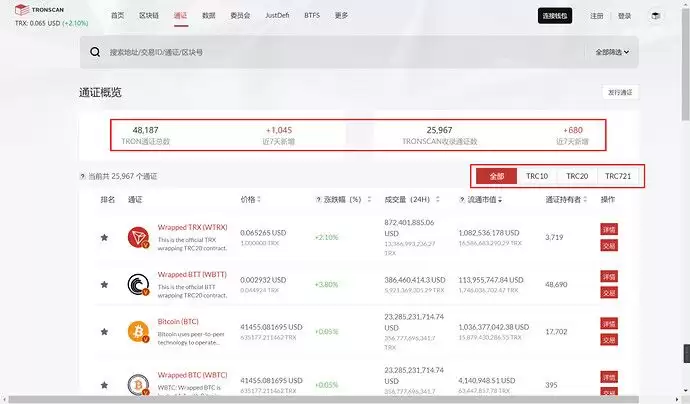Sort by 价格 using its arrow icon

pos(259,199)
